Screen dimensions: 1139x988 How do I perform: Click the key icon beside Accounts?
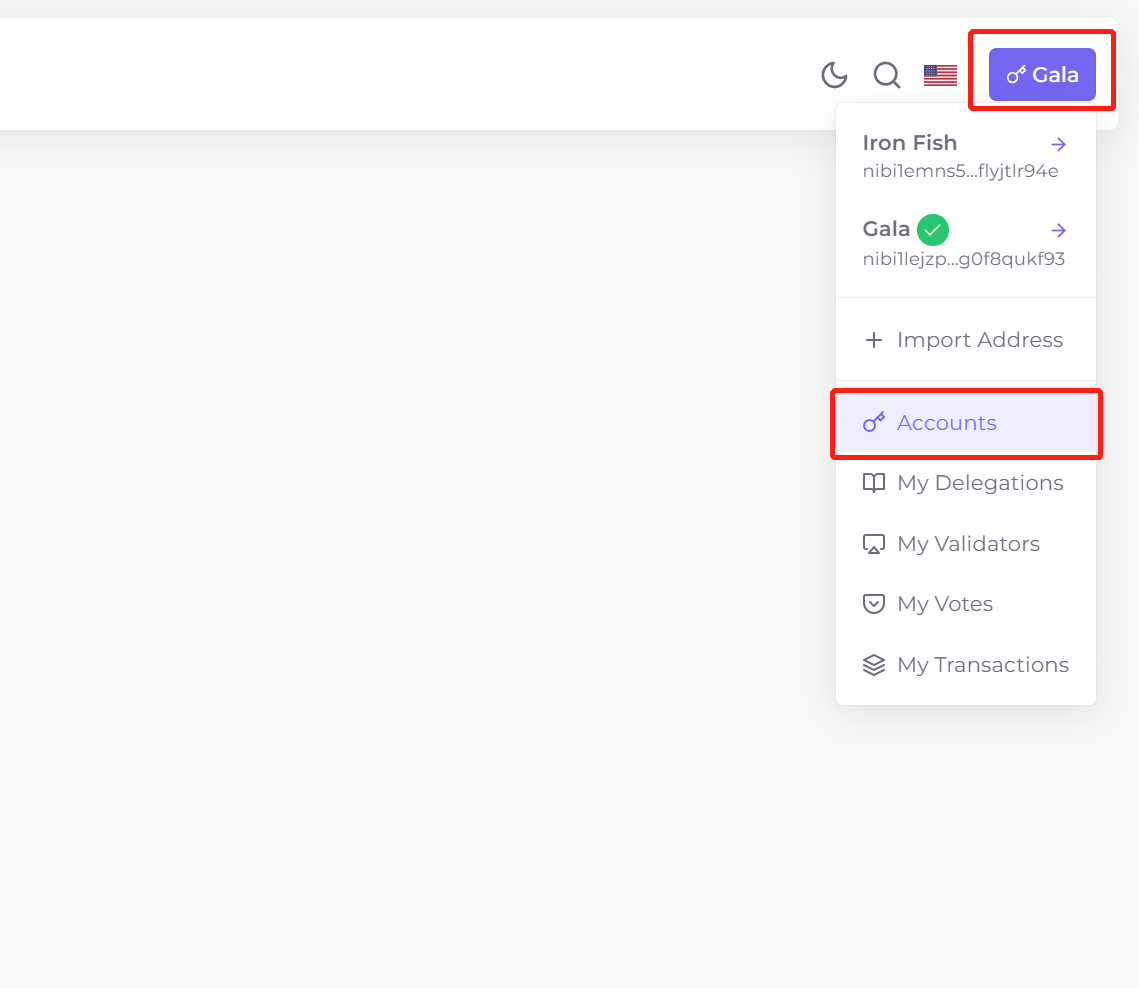click(x=874, y=422)
